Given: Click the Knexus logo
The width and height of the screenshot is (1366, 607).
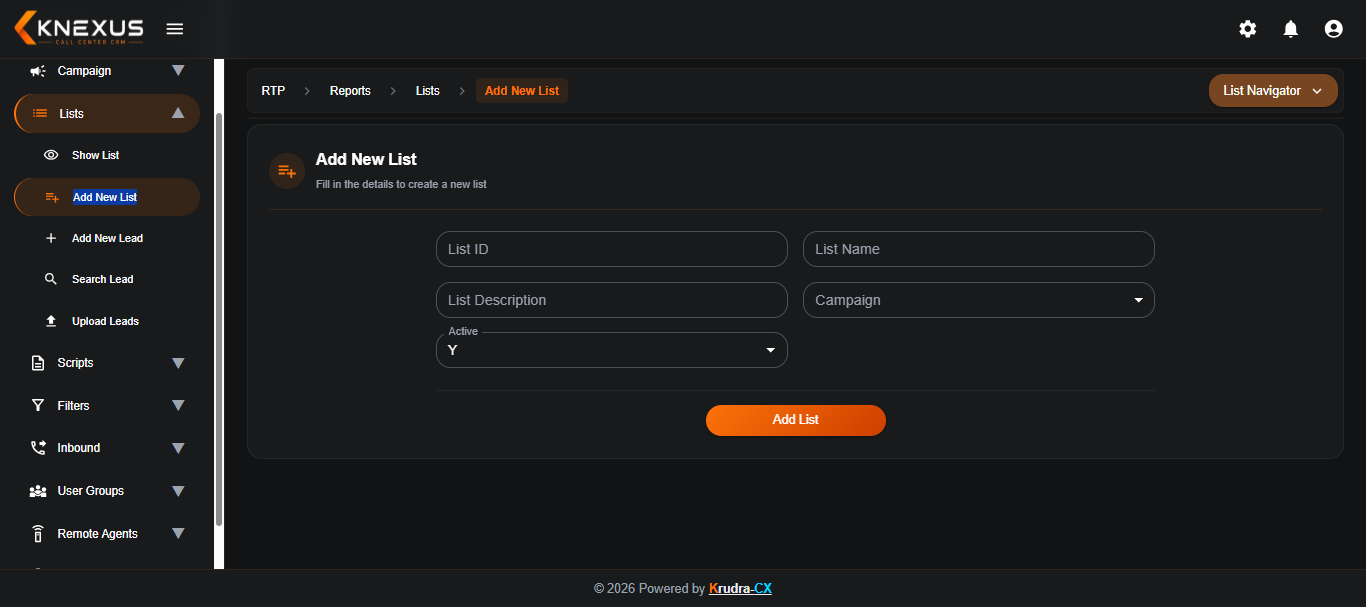Looking at the screenshot, I should point(79,28).
